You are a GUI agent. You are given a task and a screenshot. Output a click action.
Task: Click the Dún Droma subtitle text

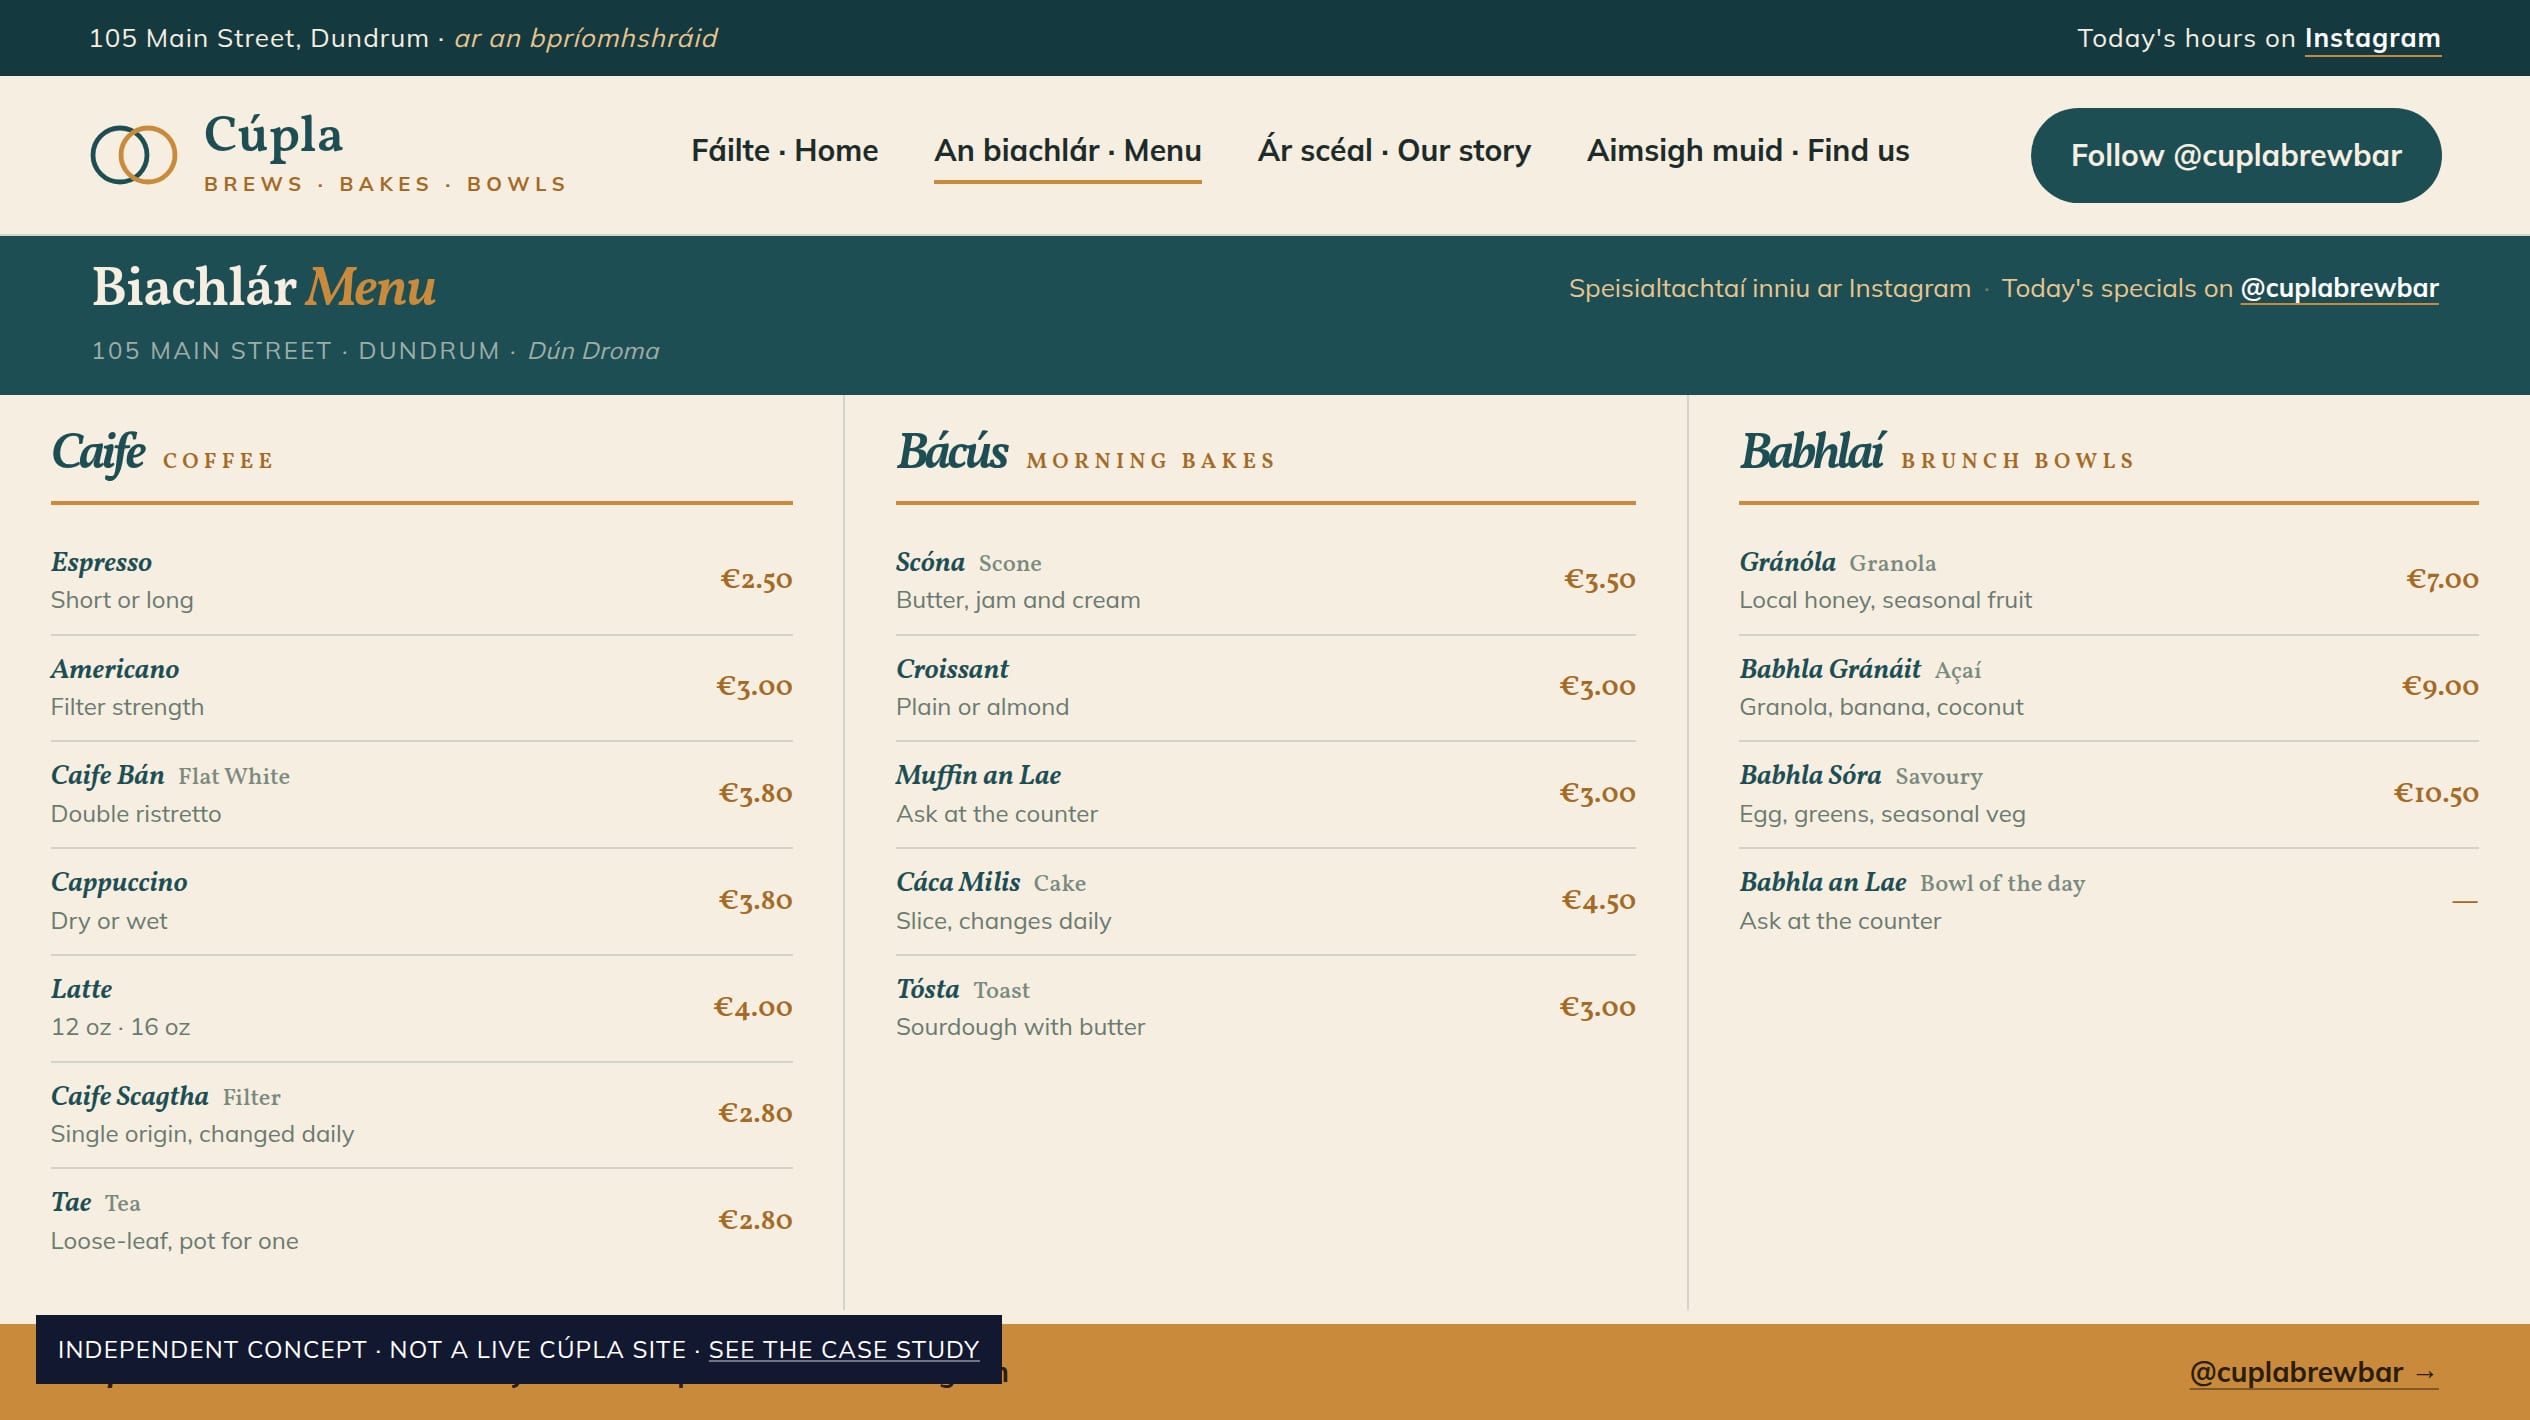point(594,351)
